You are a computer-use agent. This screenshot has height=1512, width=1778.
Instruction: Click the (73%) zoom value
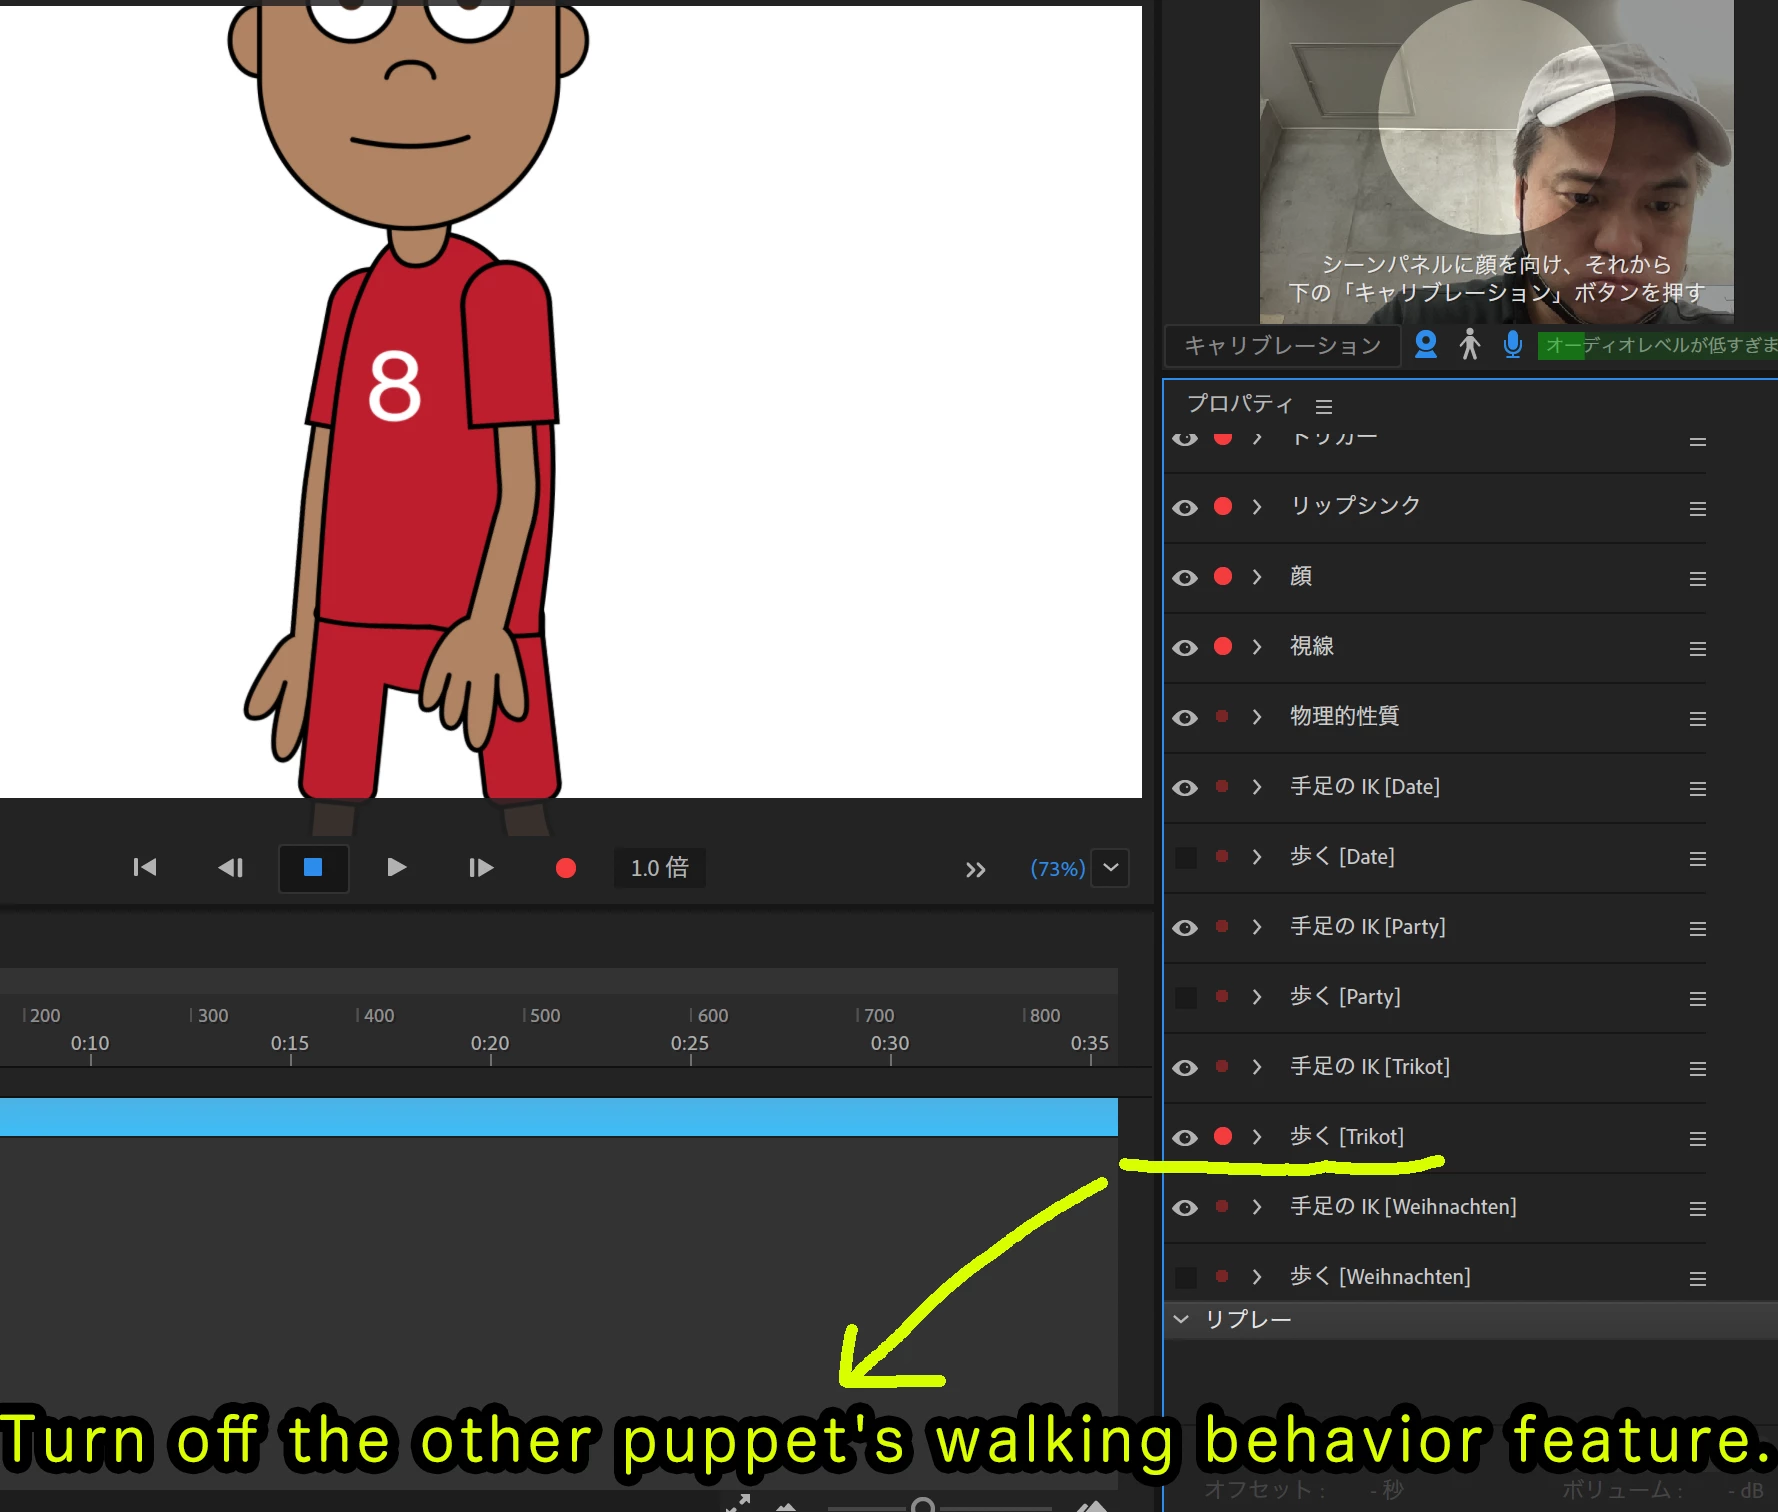[1057, 869]
